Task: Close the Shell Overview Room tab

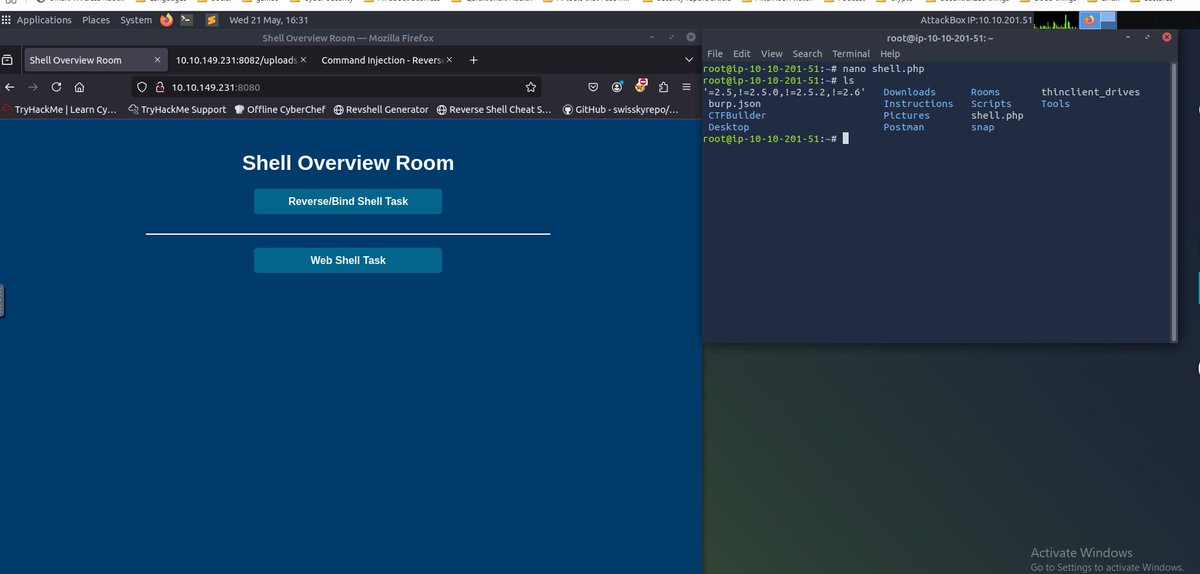Action: pos(157,60)
